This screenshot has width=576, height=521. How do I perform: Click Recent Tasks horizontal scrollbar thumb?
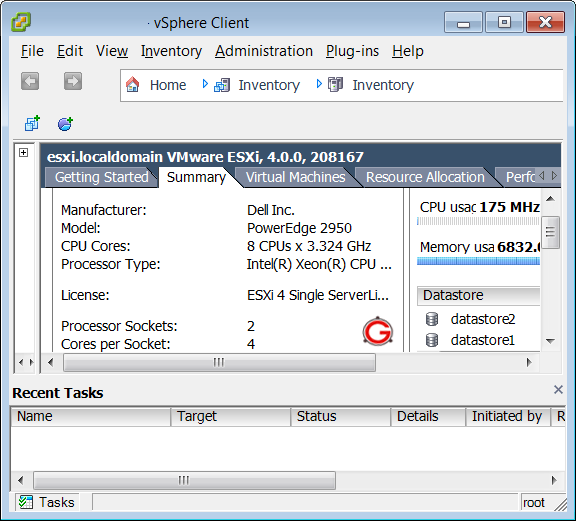tap(184, 480)
